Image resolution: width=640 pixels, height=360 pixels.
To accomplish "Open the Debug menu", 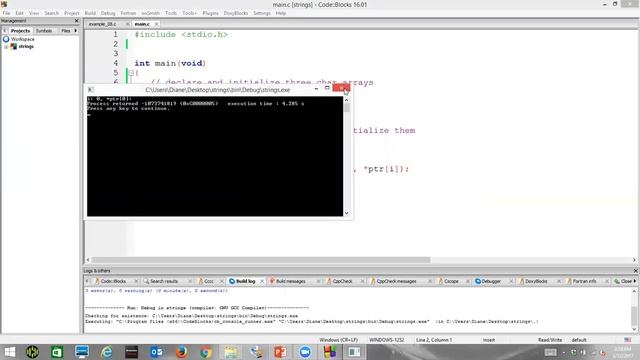I will tap(108, 13).
